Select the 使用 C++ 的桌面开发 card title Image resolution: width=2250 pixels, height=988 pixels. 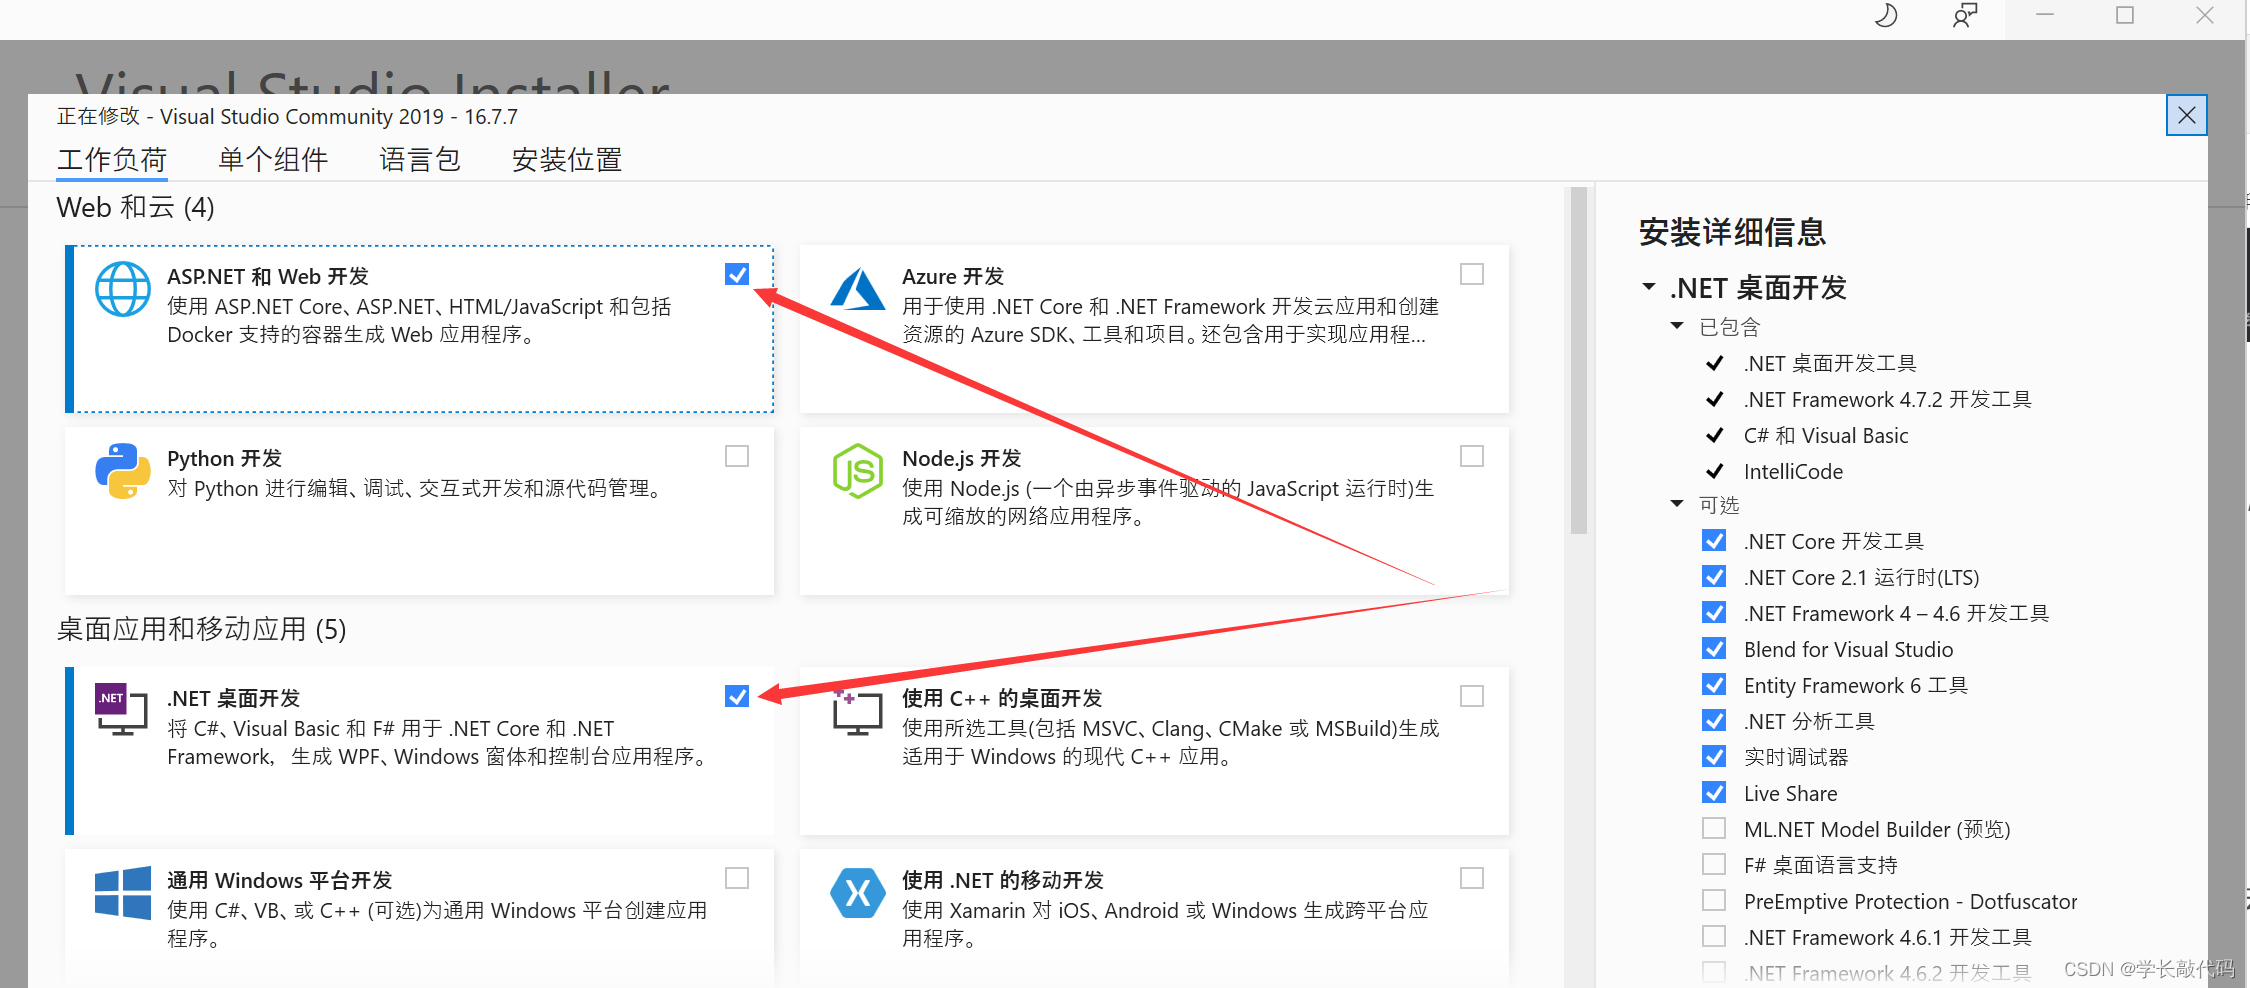coord(1002,699)
